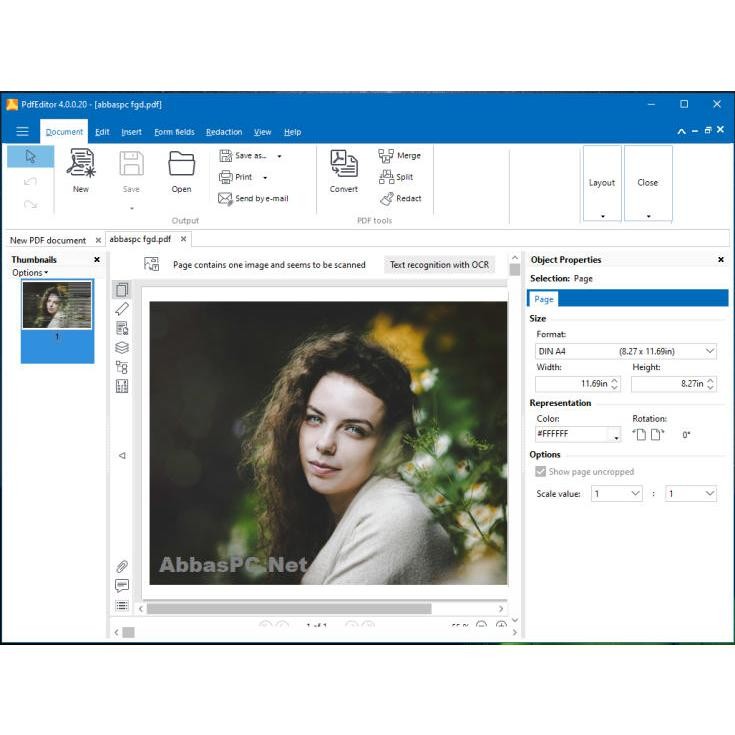
Task: Open the list outline side icon
Action: 122,606
